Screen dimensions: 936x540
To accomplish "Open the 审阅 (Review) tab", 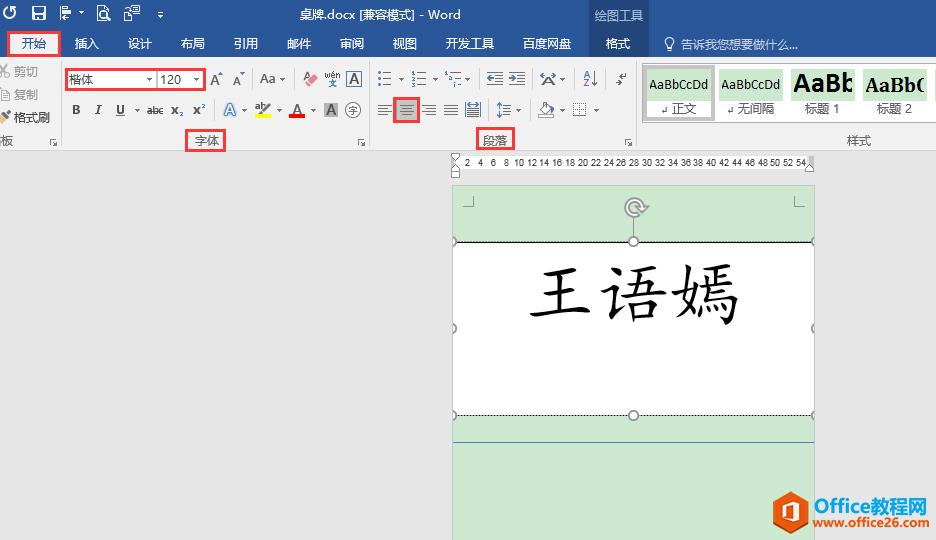I will pyautogui.click(x=352, y=44).
